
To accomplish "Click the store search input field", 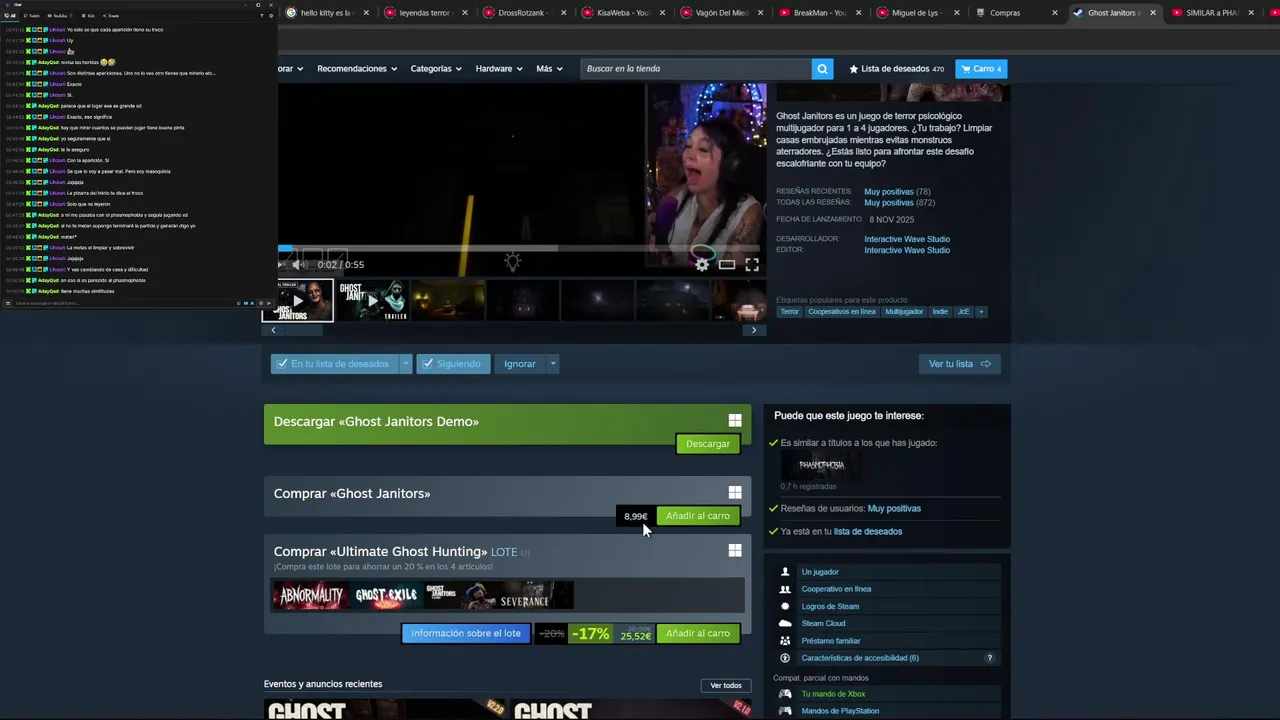I will coord(696,69).
